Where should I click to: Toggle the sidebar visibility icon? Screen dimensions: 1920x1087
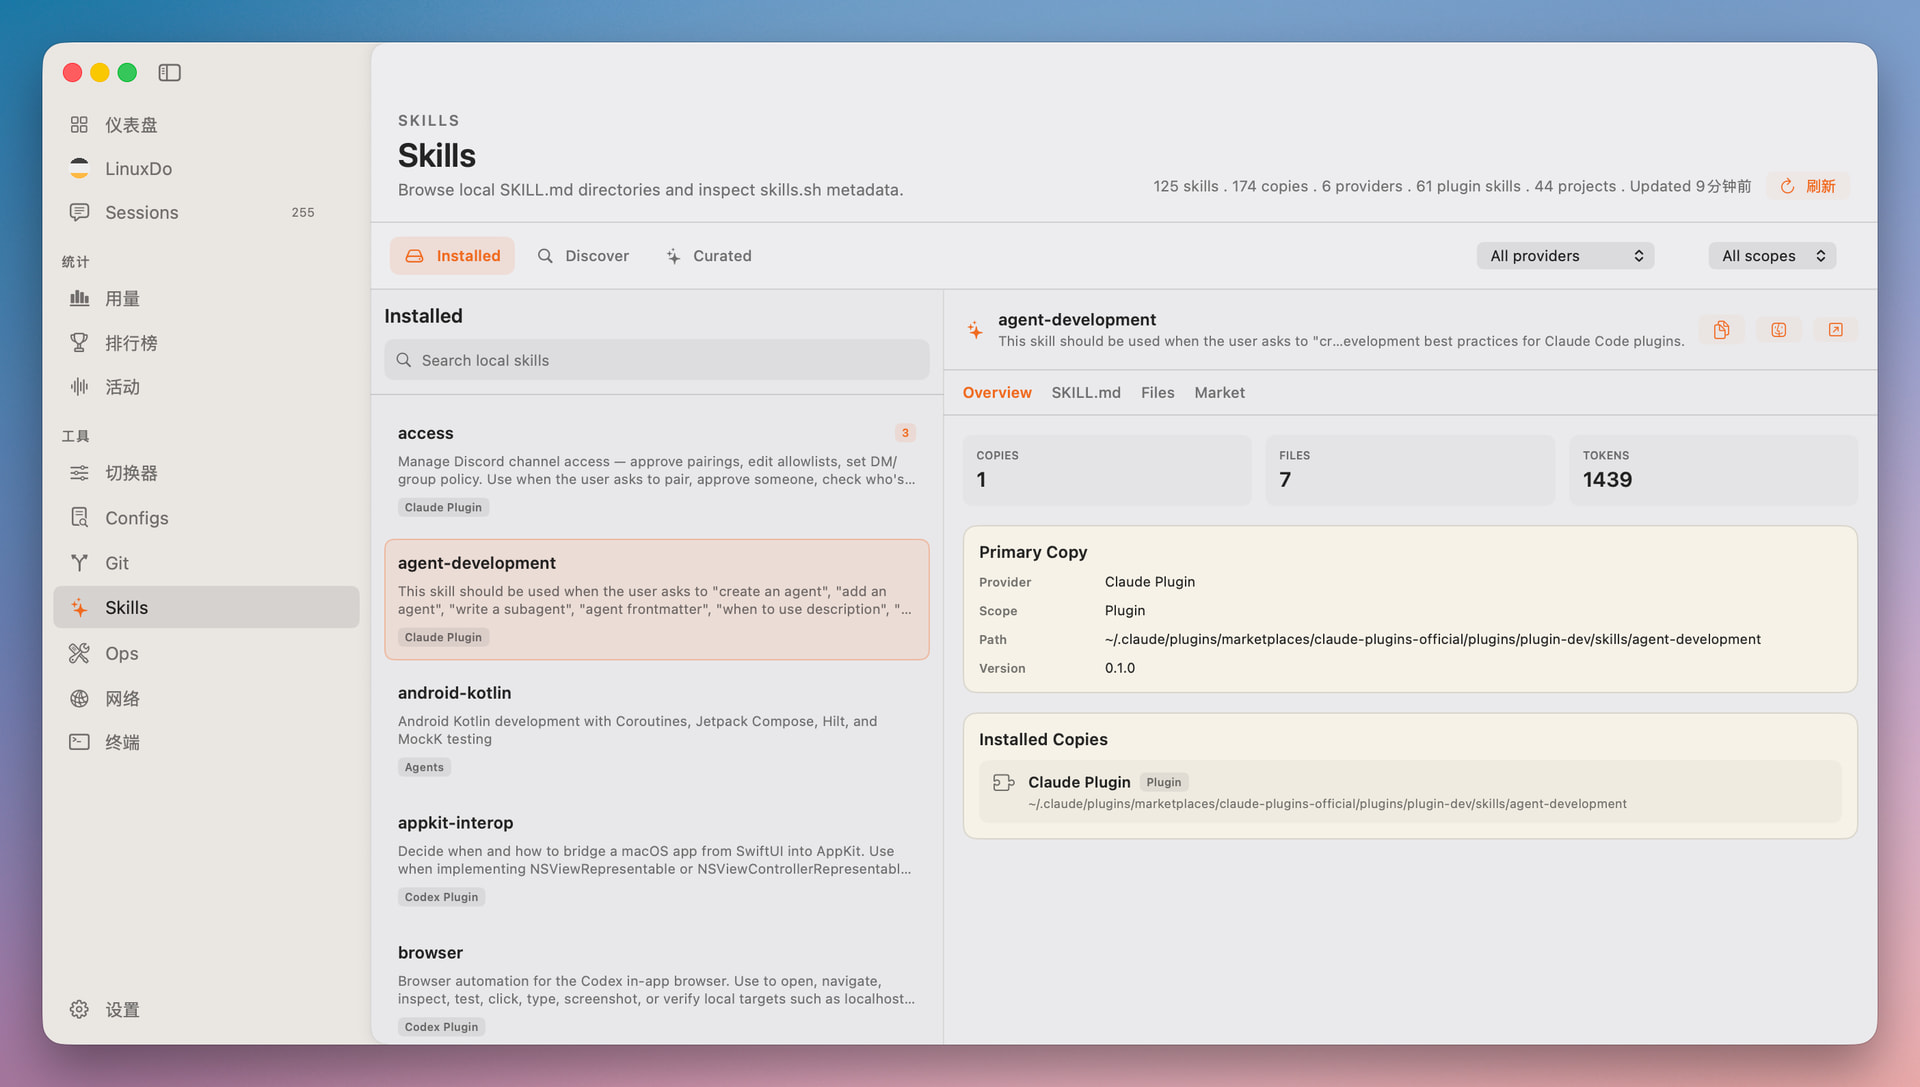pos(170,72)
